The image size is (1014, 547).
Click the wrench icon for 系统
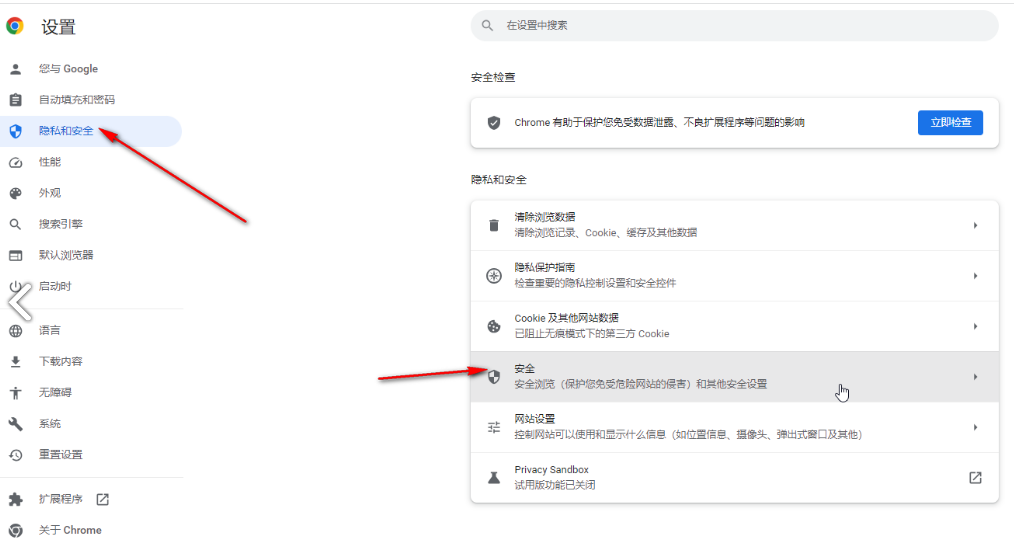16,424
